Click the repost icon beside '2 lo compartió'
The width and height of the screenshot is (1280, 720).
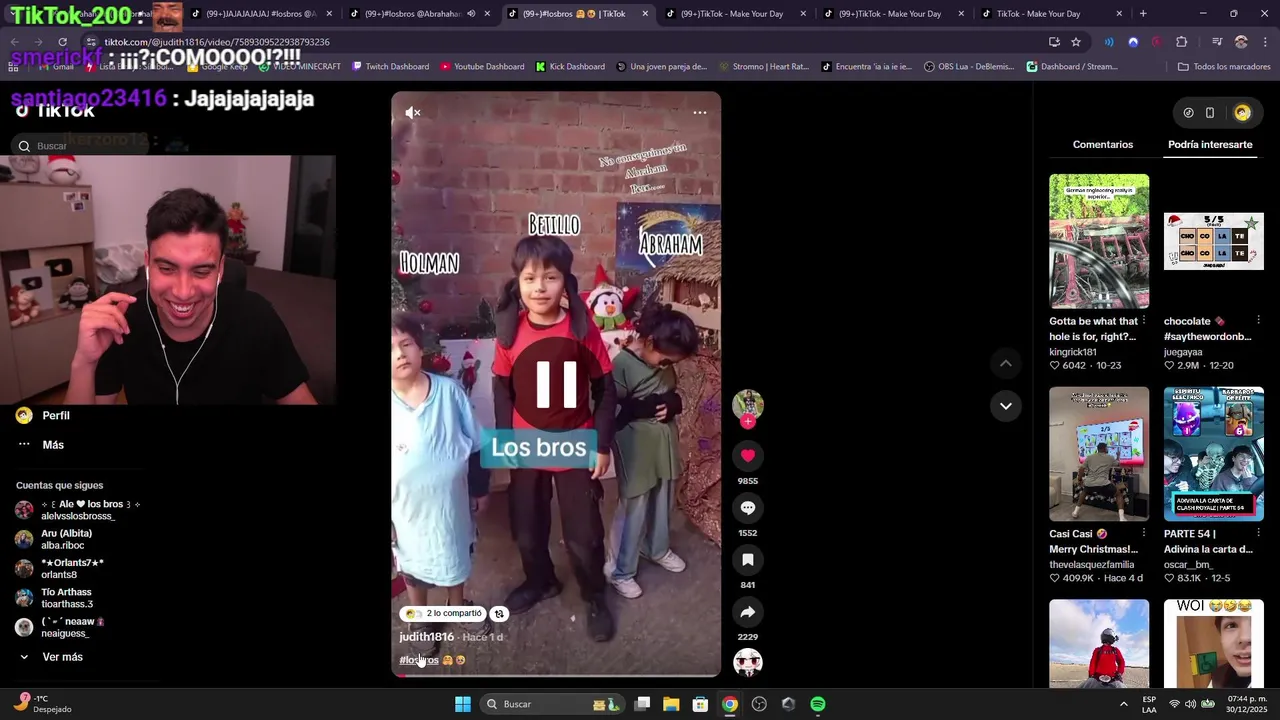(x=499, y=614)
